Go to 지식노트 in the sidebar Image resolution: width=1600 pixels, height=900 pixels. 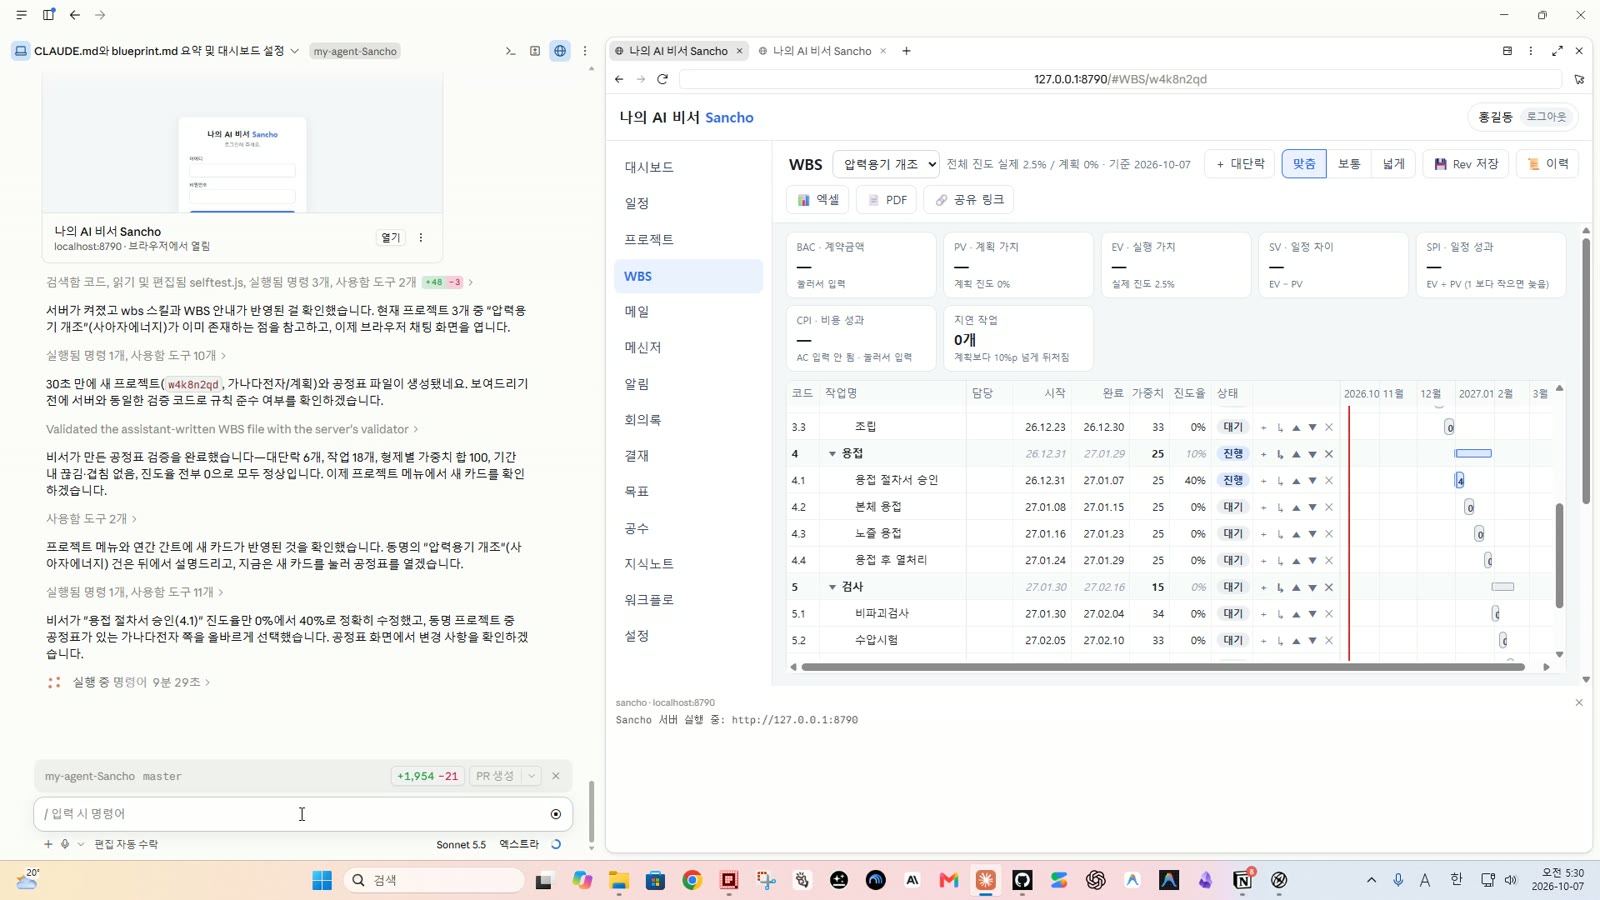pyautogui.click(x=688, y=564)
